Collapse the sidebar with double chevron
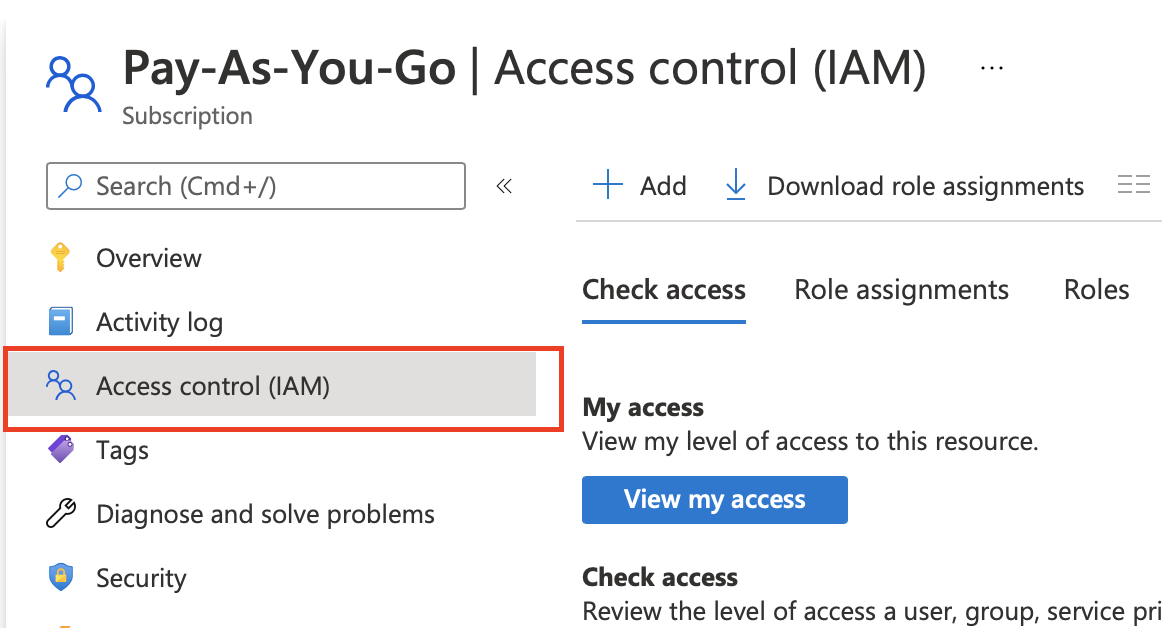This screenshot has width=1162, height=628. pyautogui.click(x=504, y=186)
